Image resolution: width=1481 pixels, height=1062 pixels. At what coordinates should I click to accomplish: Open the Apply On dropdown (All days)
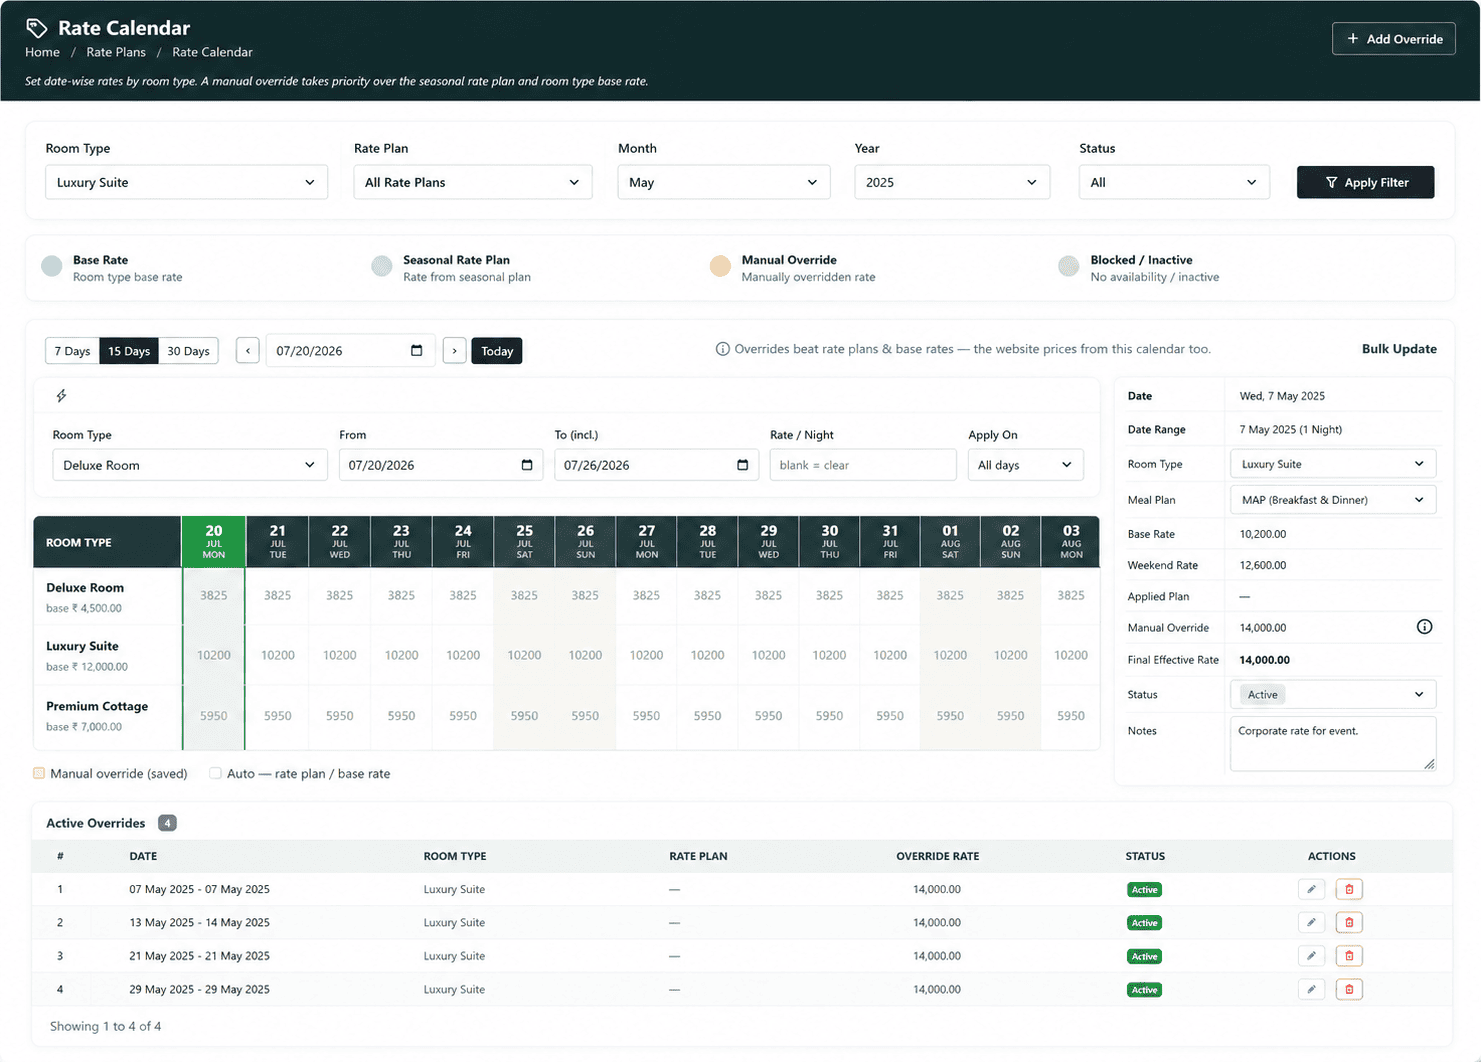tap(1025, 465)
